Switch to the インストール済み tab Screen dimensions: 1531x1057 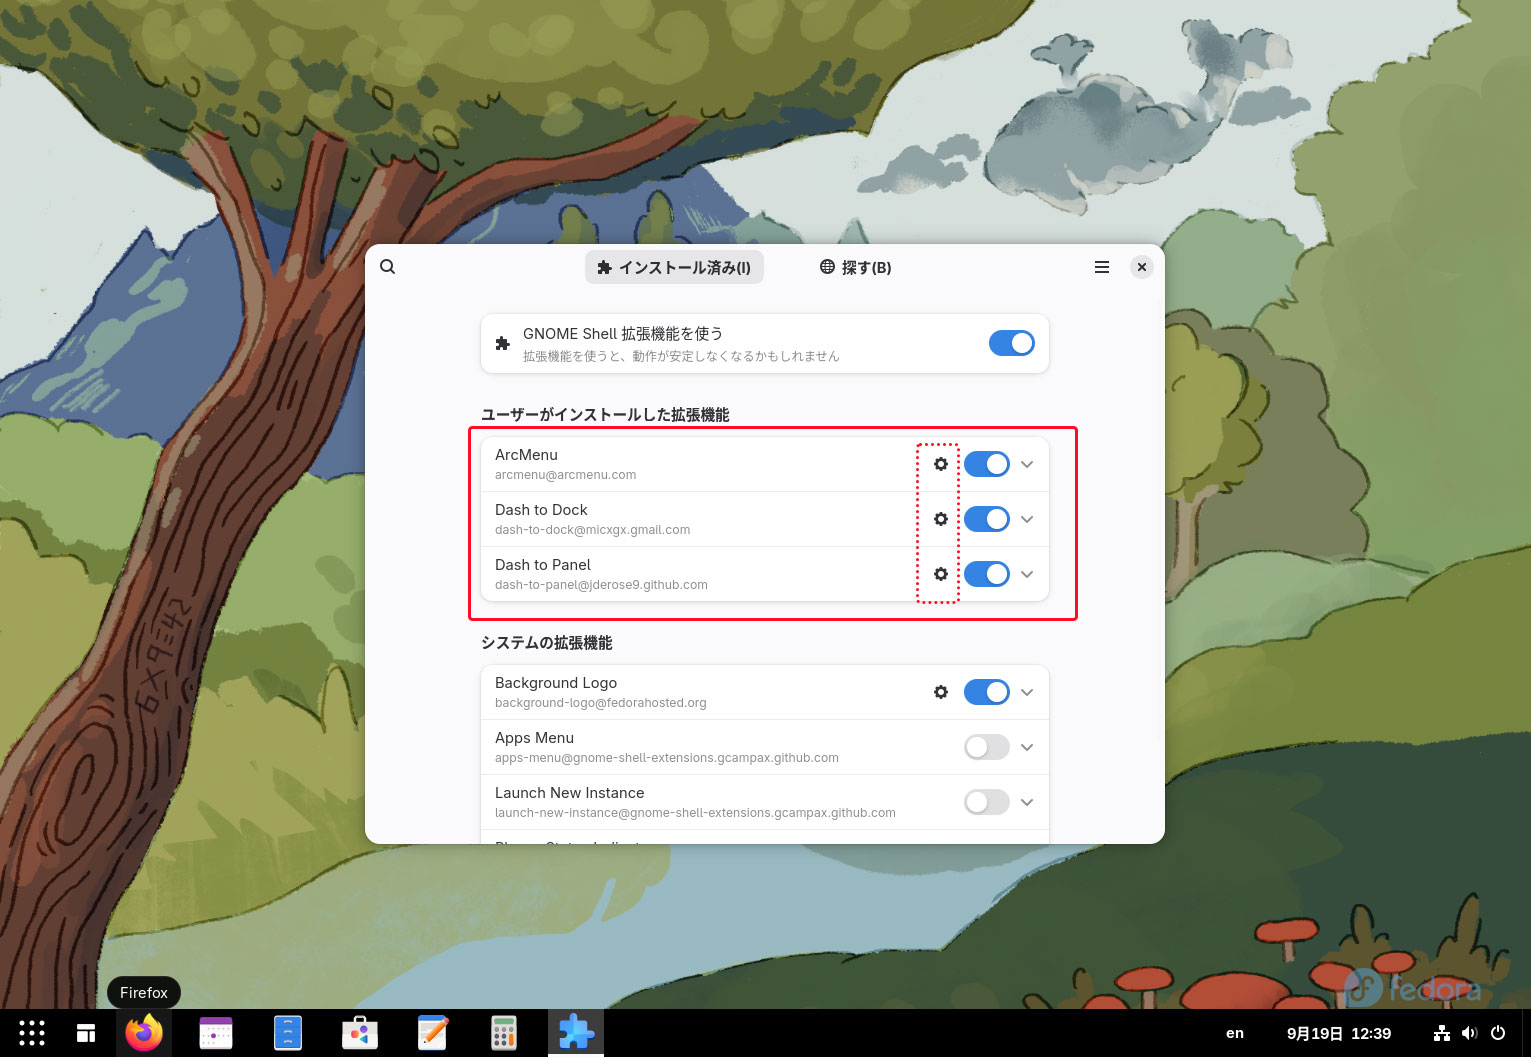pos(674,267)
